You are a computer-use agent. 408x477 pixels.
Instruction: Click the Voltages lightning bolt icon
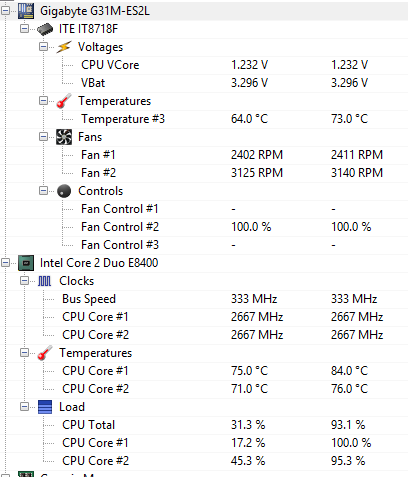(x=64, y=47)
